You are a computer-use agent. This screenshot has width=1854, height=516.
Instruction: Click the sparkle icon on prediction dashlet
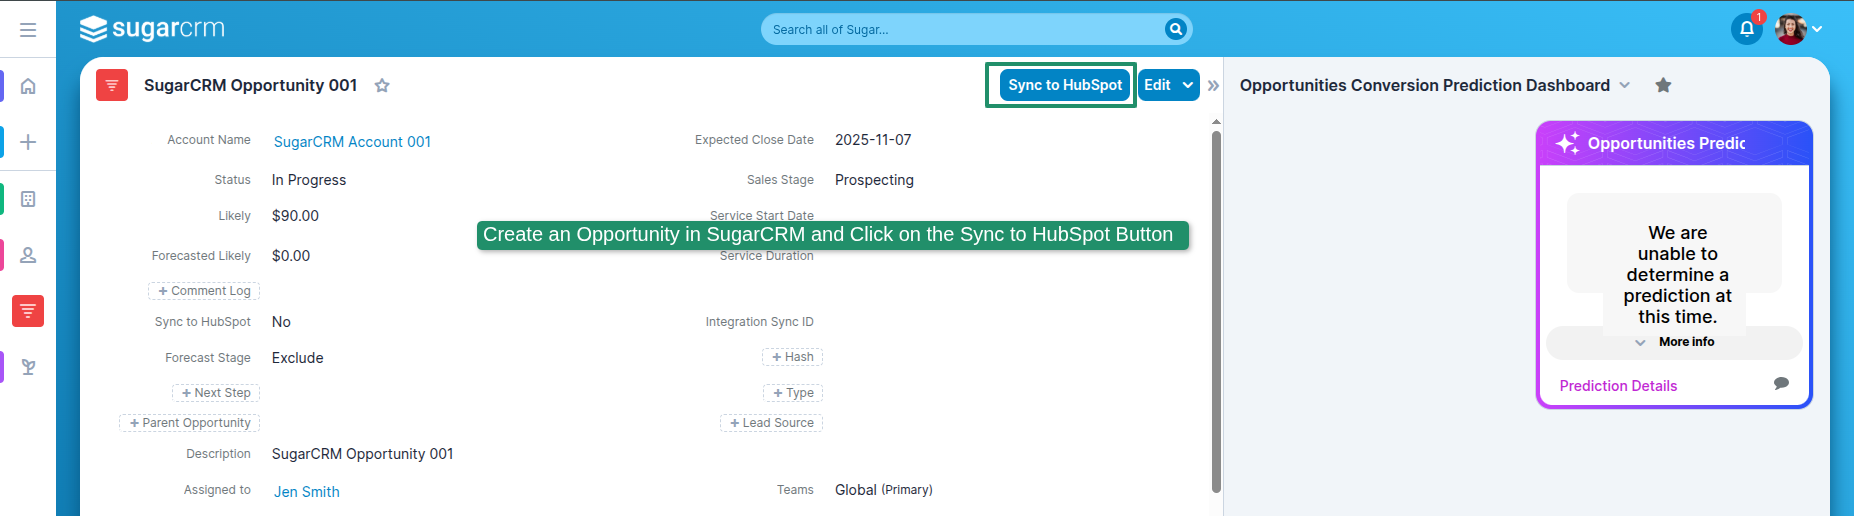pos(1567,143)
